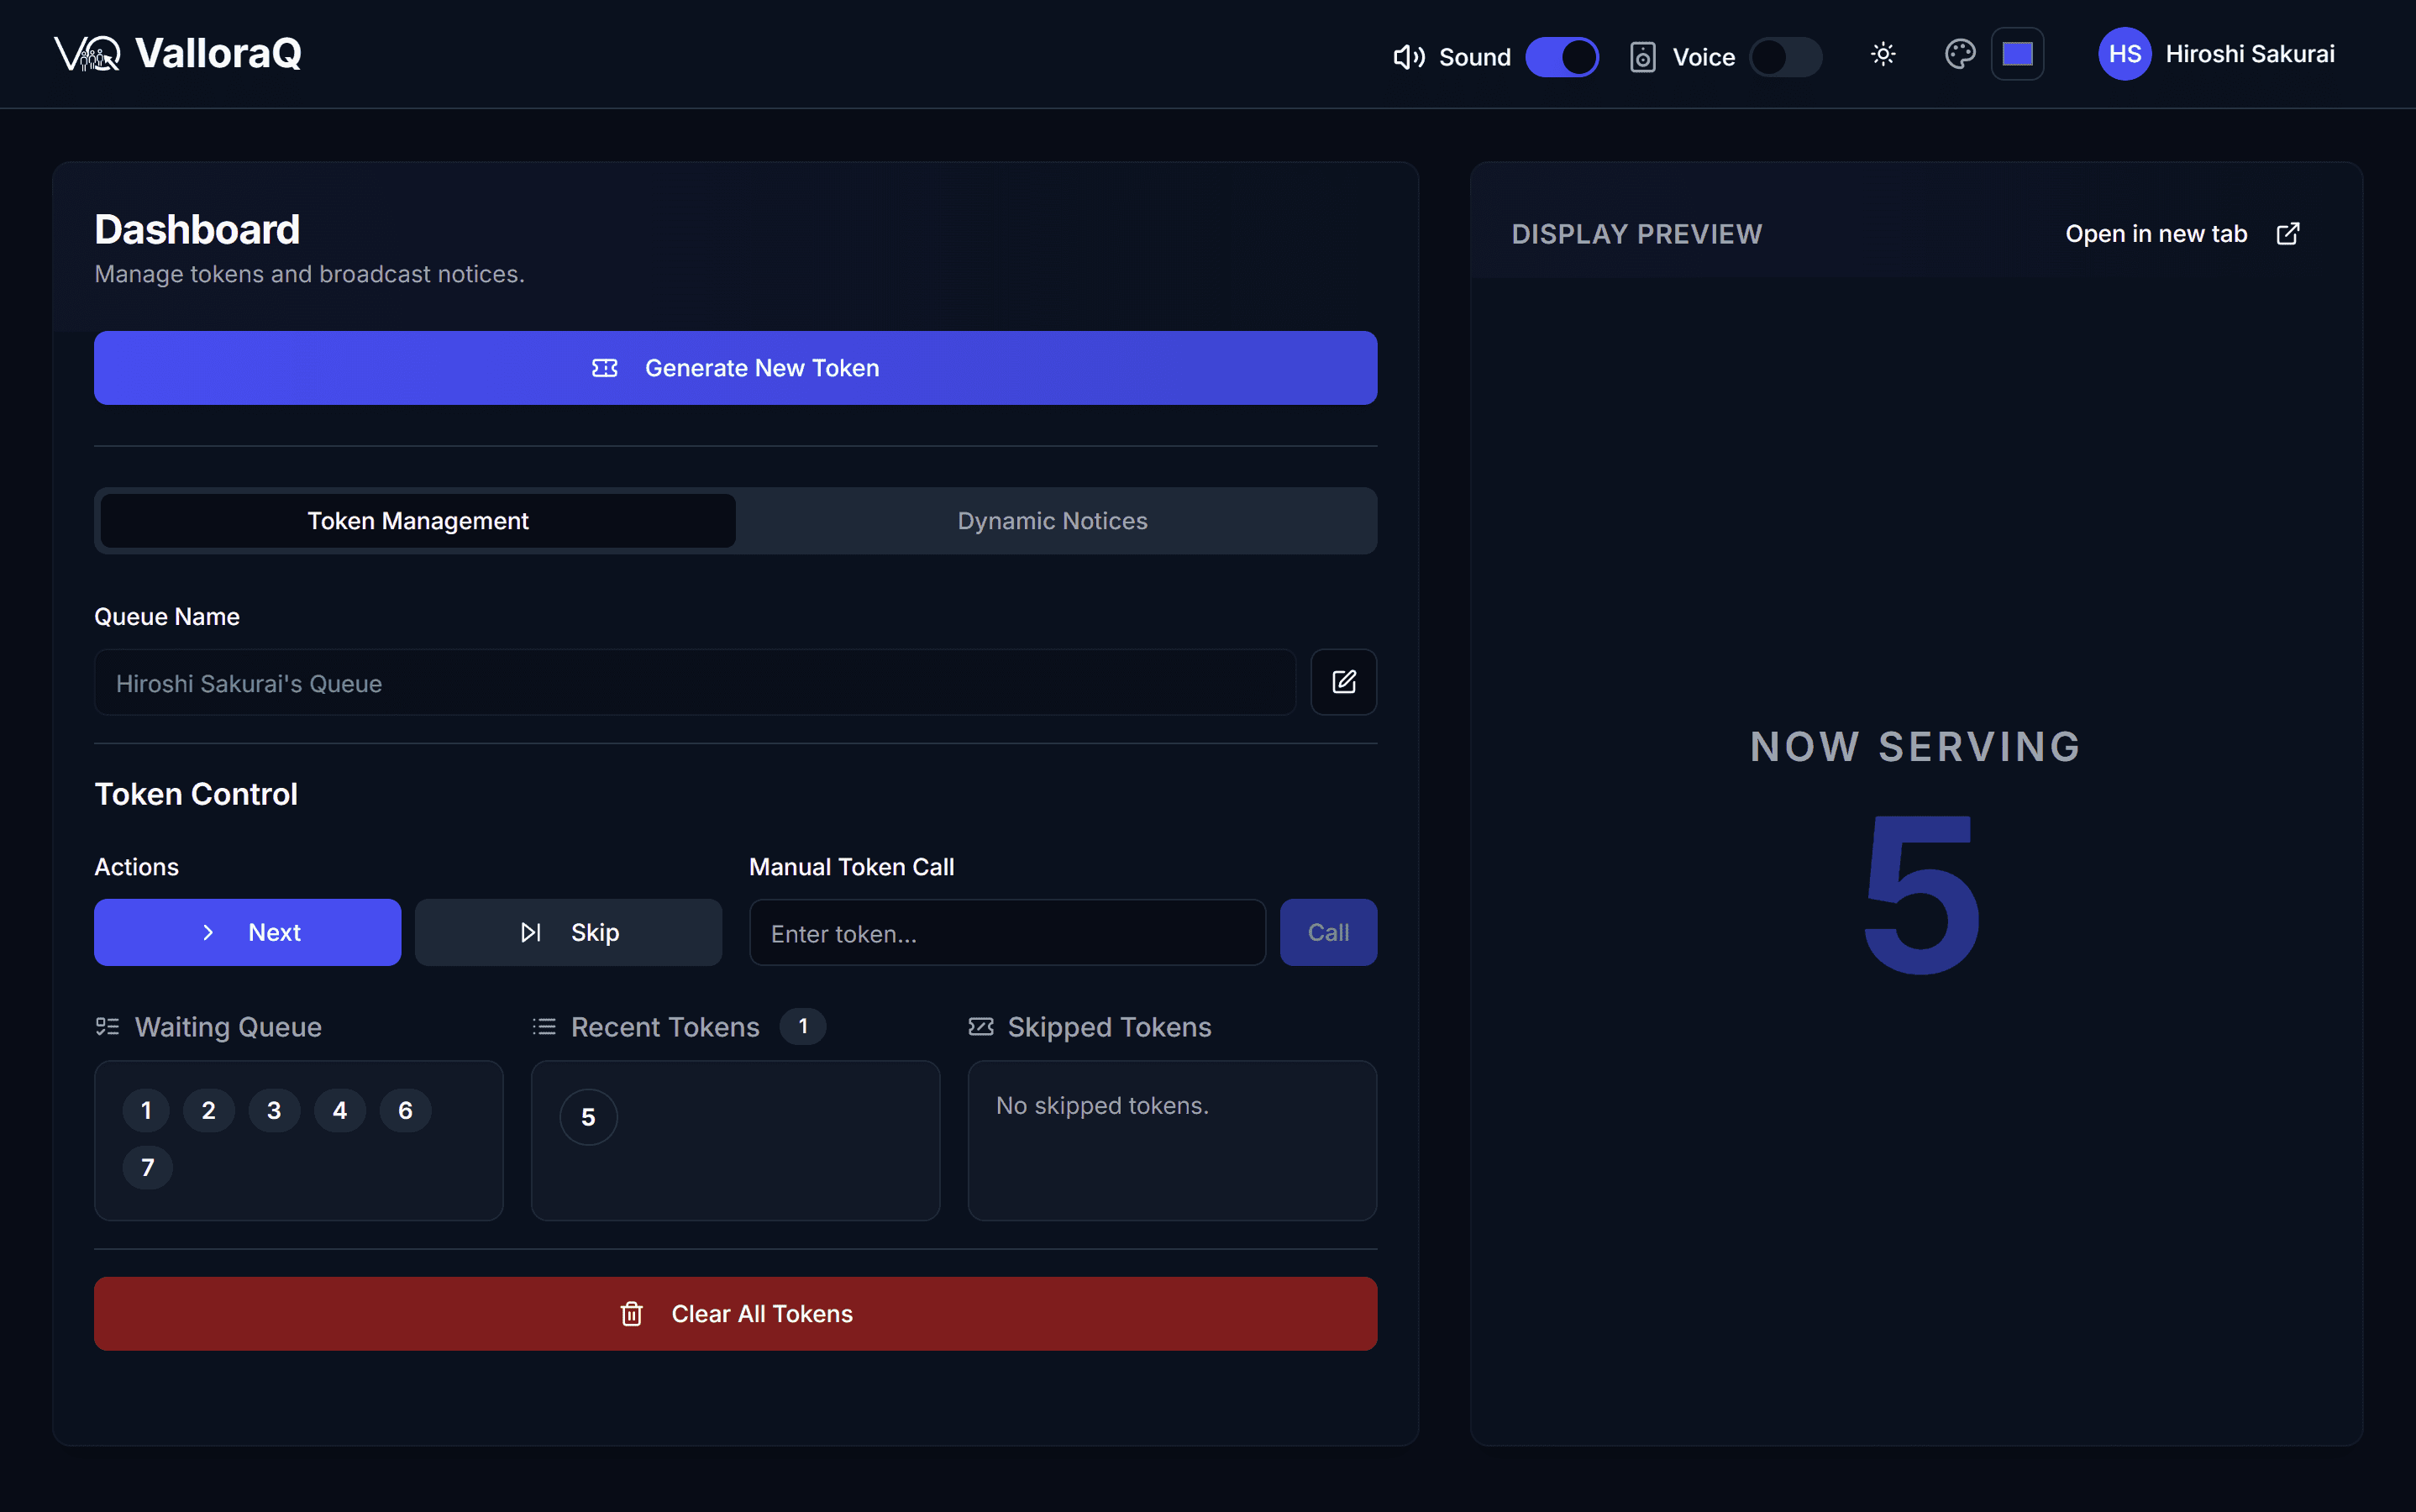Disable the Sound toggle
The image size is (2416, 1512).
(x=1563, y=57)
